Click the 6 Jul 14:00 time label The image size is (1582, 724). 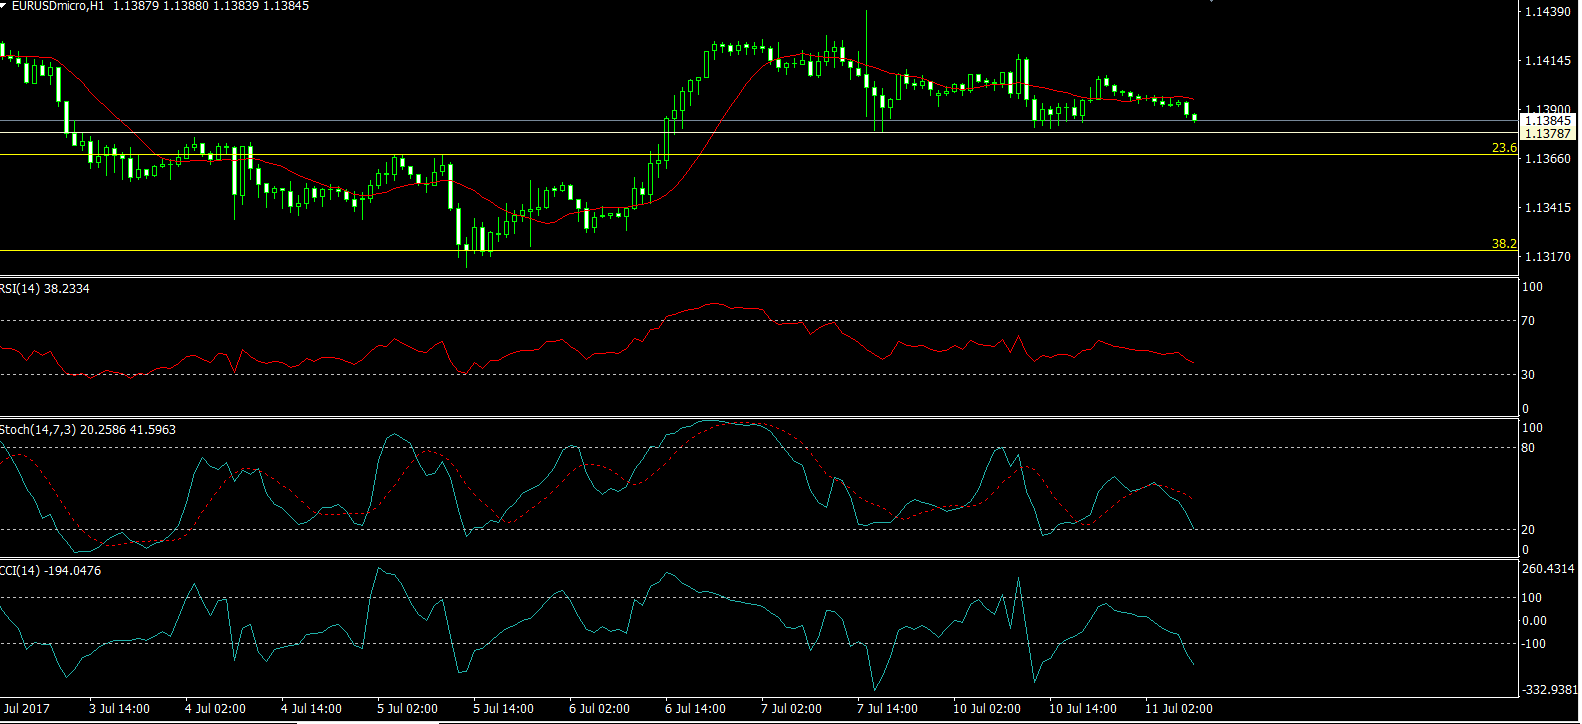coord(696,708)
